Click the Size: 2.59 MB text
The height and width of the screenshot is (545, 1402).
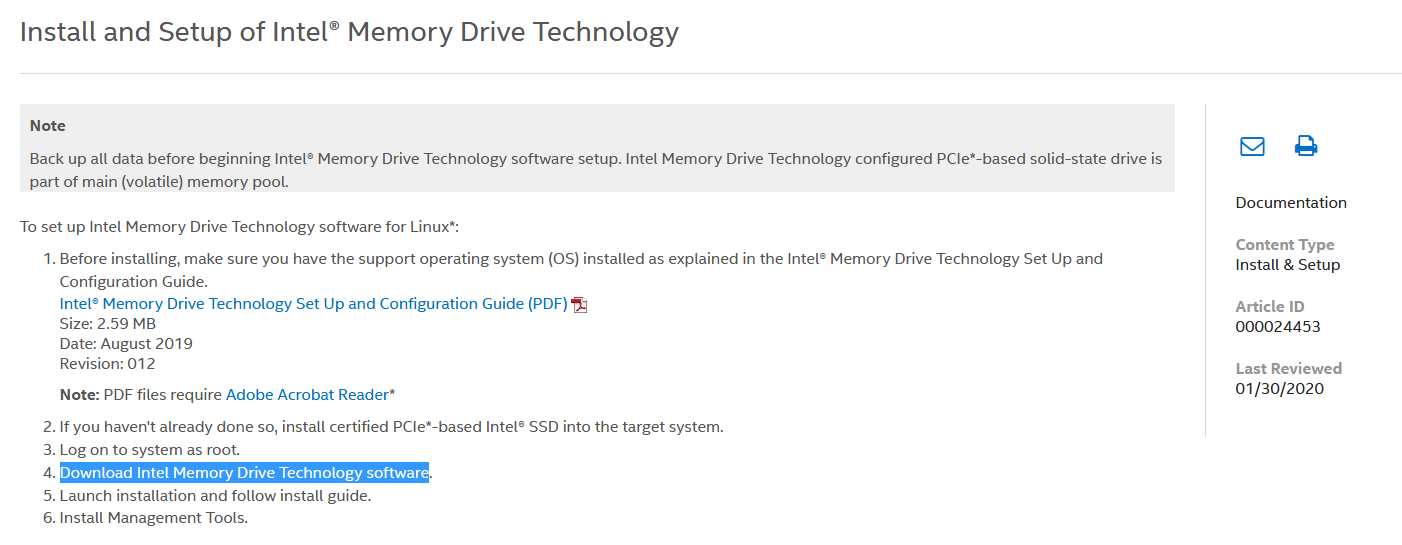click(108, 323)
